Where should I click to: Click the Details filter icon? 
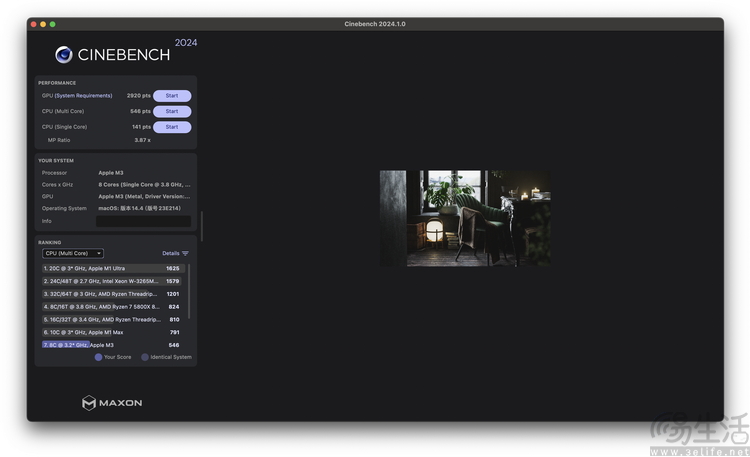[185, 254]
